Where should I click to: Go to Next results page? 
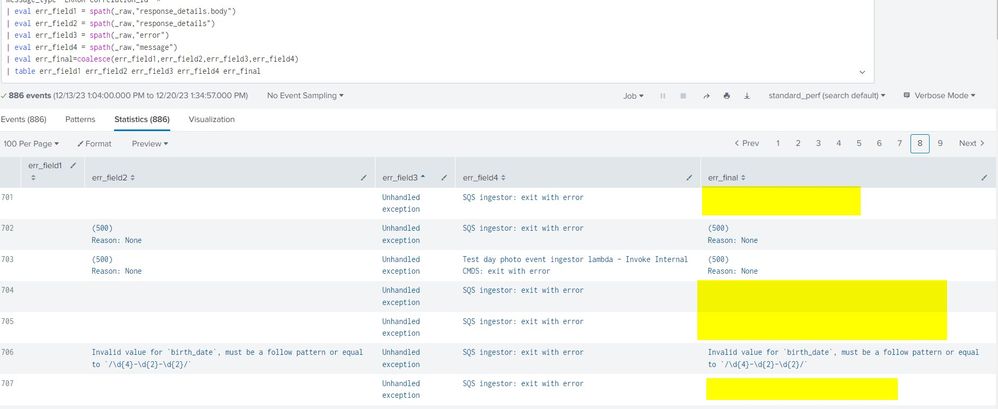point(971,144)
